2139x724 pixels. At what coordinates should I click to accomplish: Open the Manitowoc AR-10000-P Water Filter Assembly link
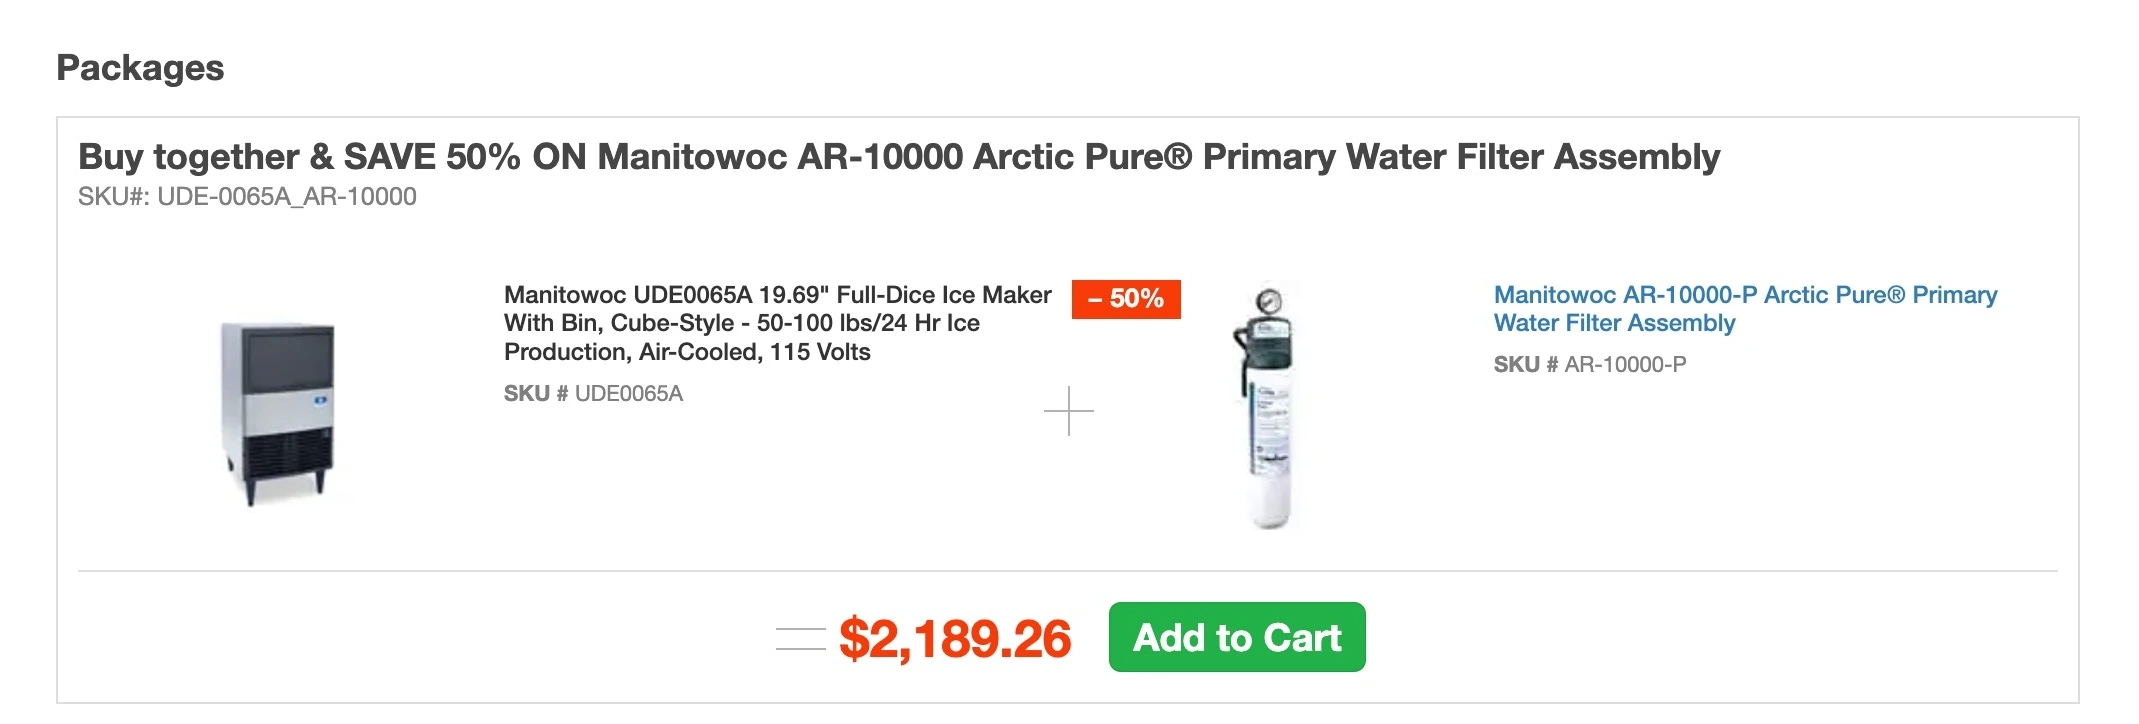(x=1744, y=309)
